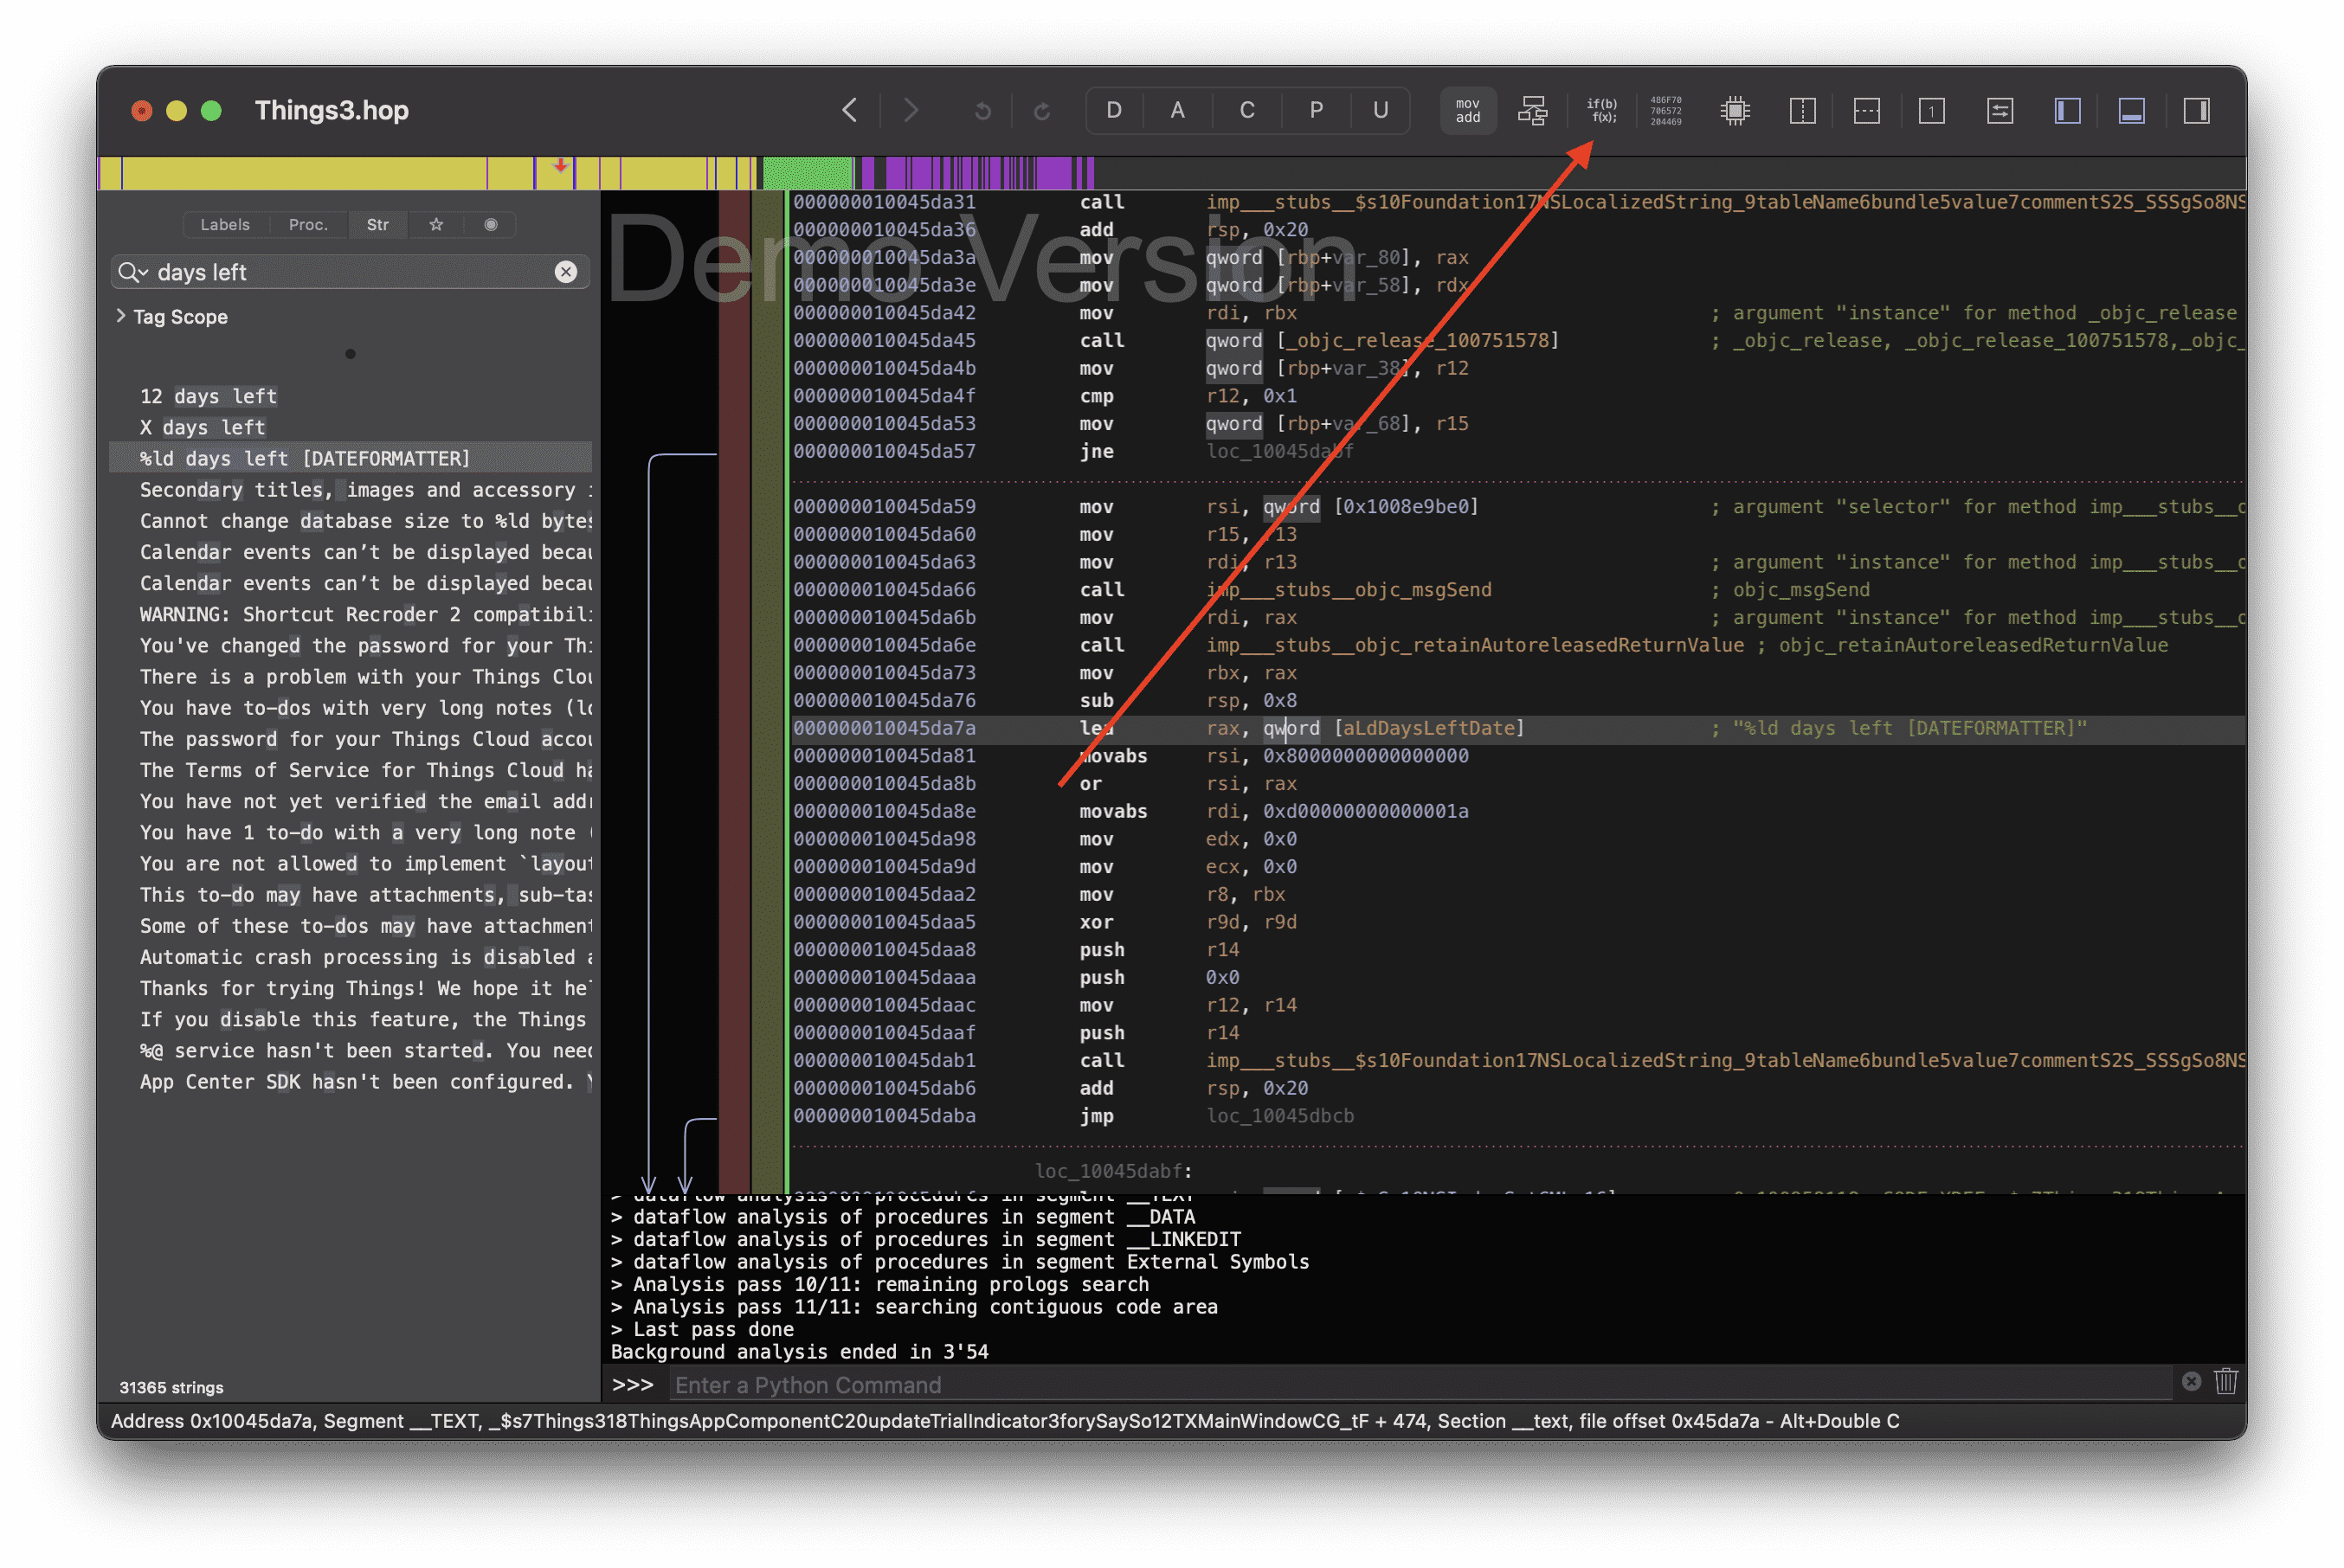Select 'Secondary titles, images and accessory' string

(x=350, y=490)
